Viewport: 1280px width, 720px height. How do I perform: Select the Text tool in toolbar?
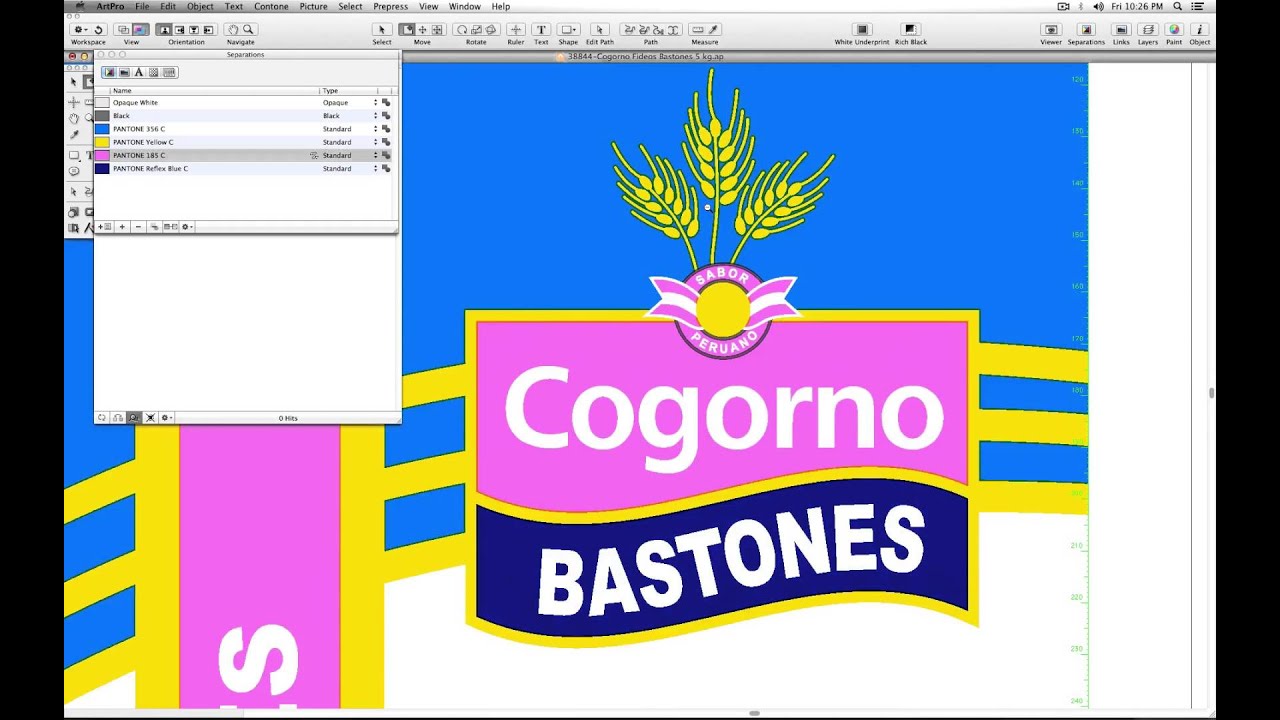(x=541, y=30)
